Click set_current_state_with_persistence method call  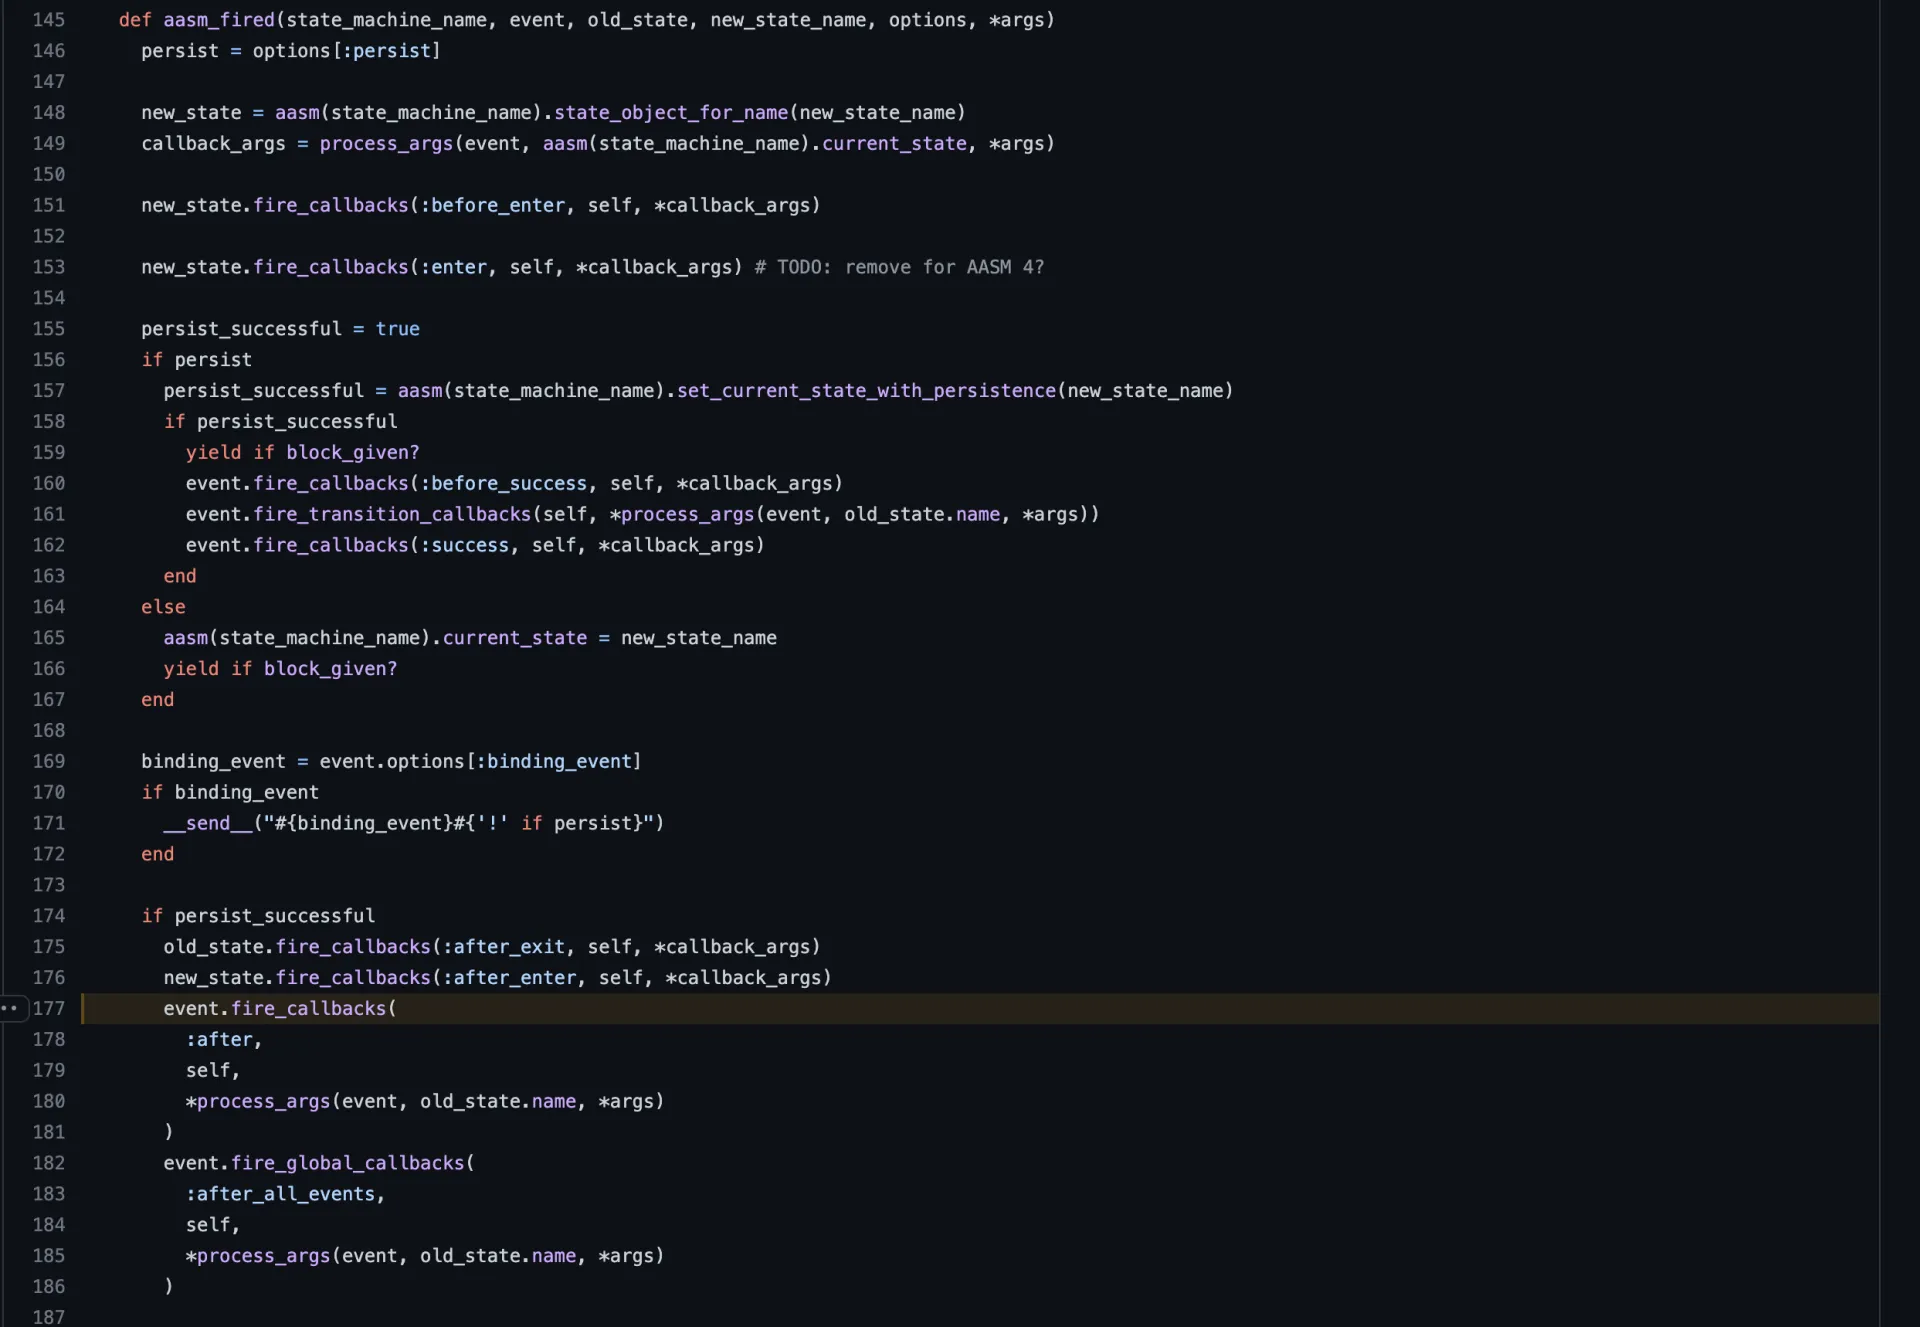tap(866, 391)
